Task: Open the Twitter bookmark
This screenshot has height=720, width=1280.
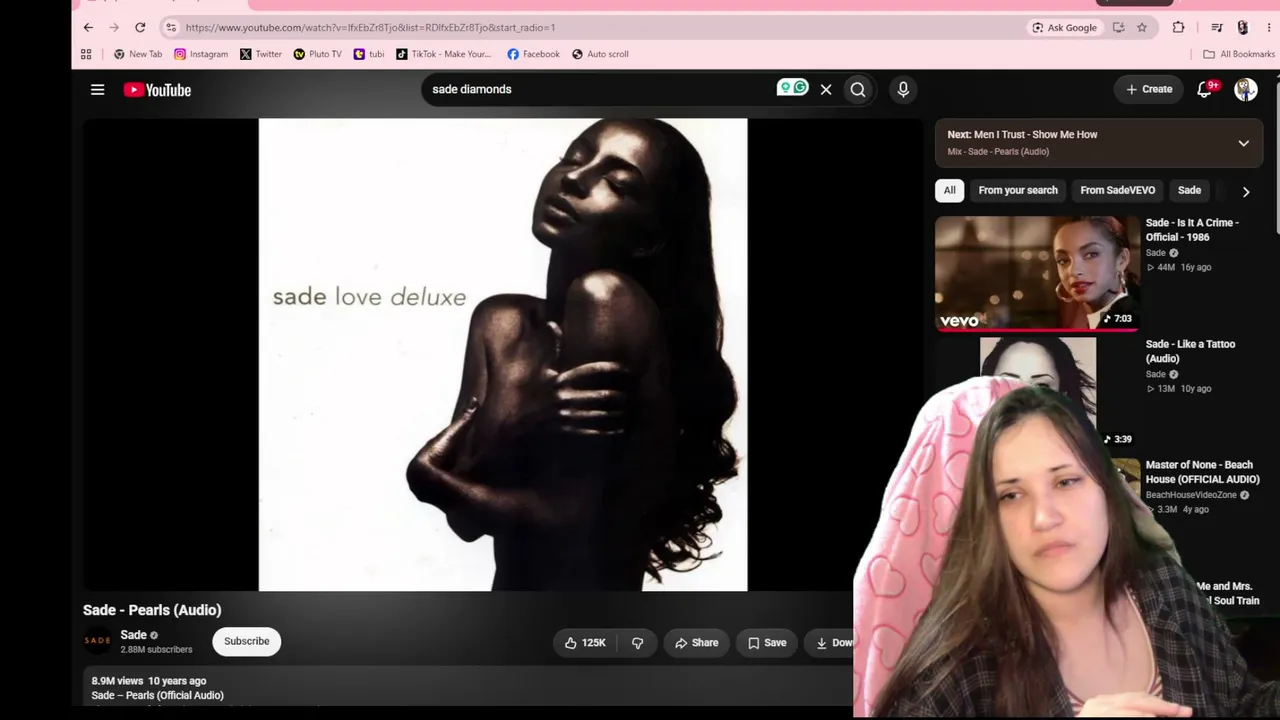Action: pos(261,54)
